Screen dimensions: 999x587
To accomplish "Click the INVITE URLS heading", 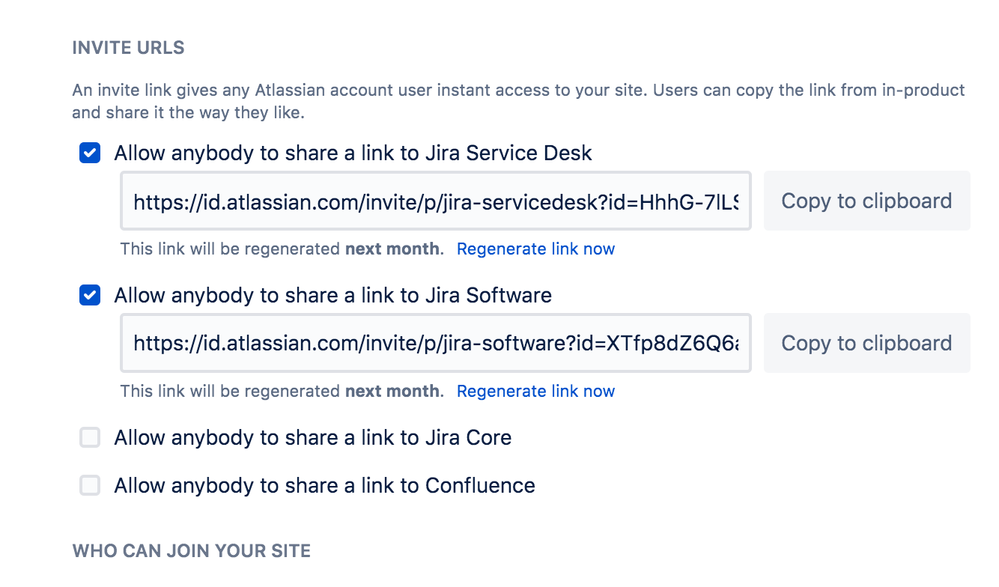I will click(x=128, y=48).
